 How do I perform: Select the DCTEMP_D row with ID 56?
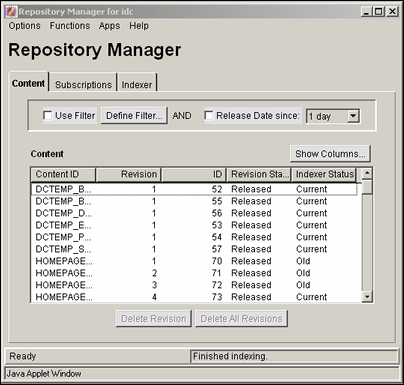(194, 213)
